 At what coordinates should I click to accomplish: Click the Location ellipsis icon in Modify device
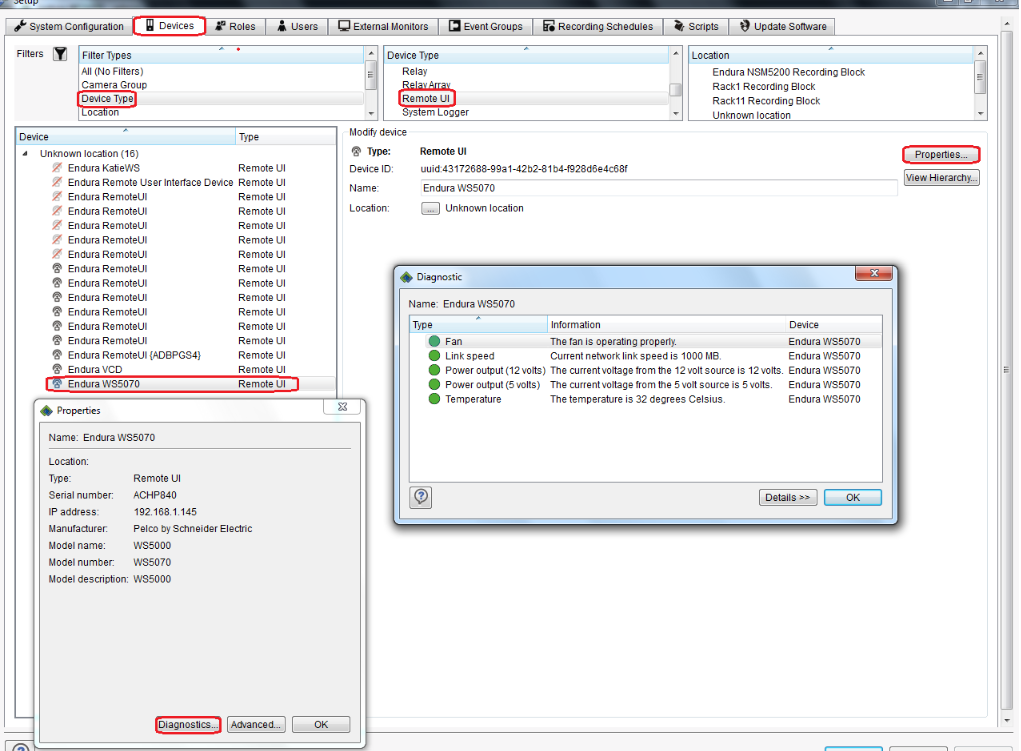click(430, 208)
